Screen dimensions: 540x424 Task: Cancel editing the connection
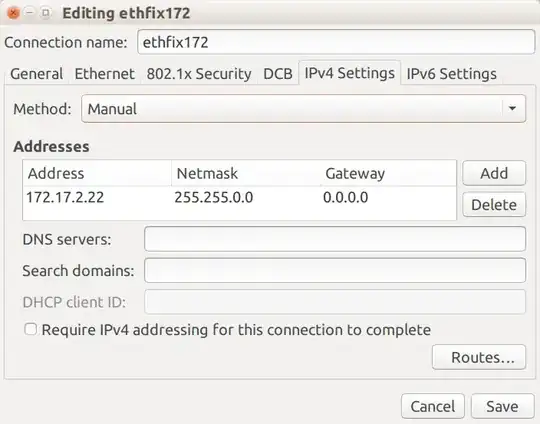tap(433, 406)
